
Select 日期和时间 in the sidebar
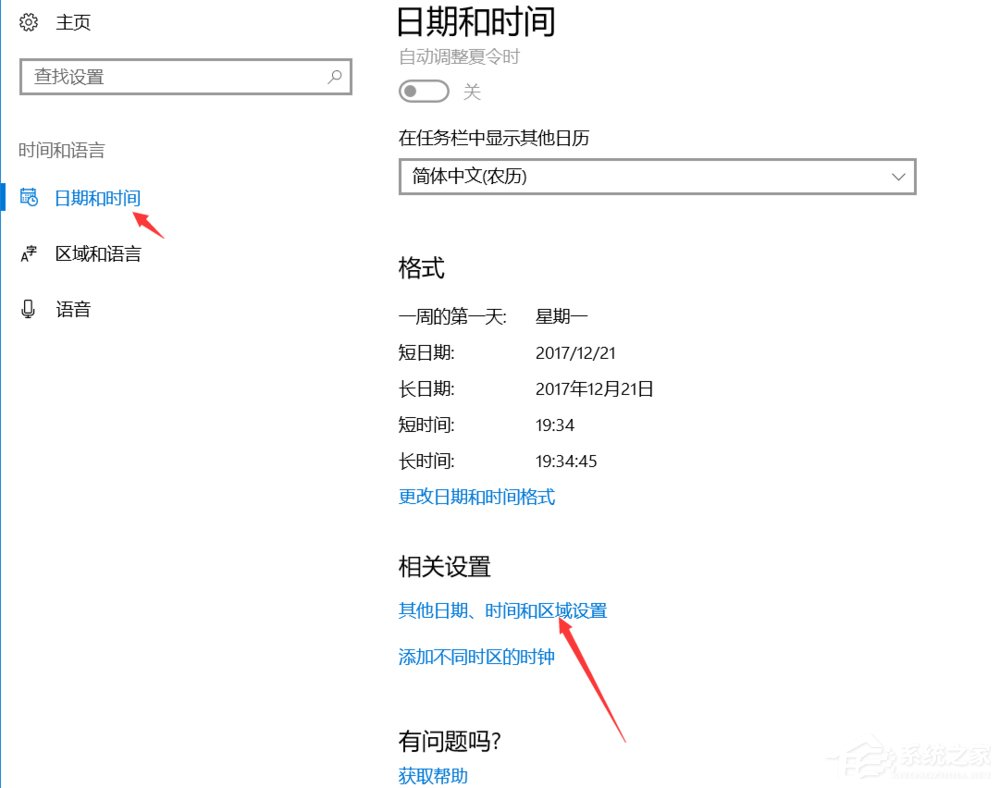[96, 197]
